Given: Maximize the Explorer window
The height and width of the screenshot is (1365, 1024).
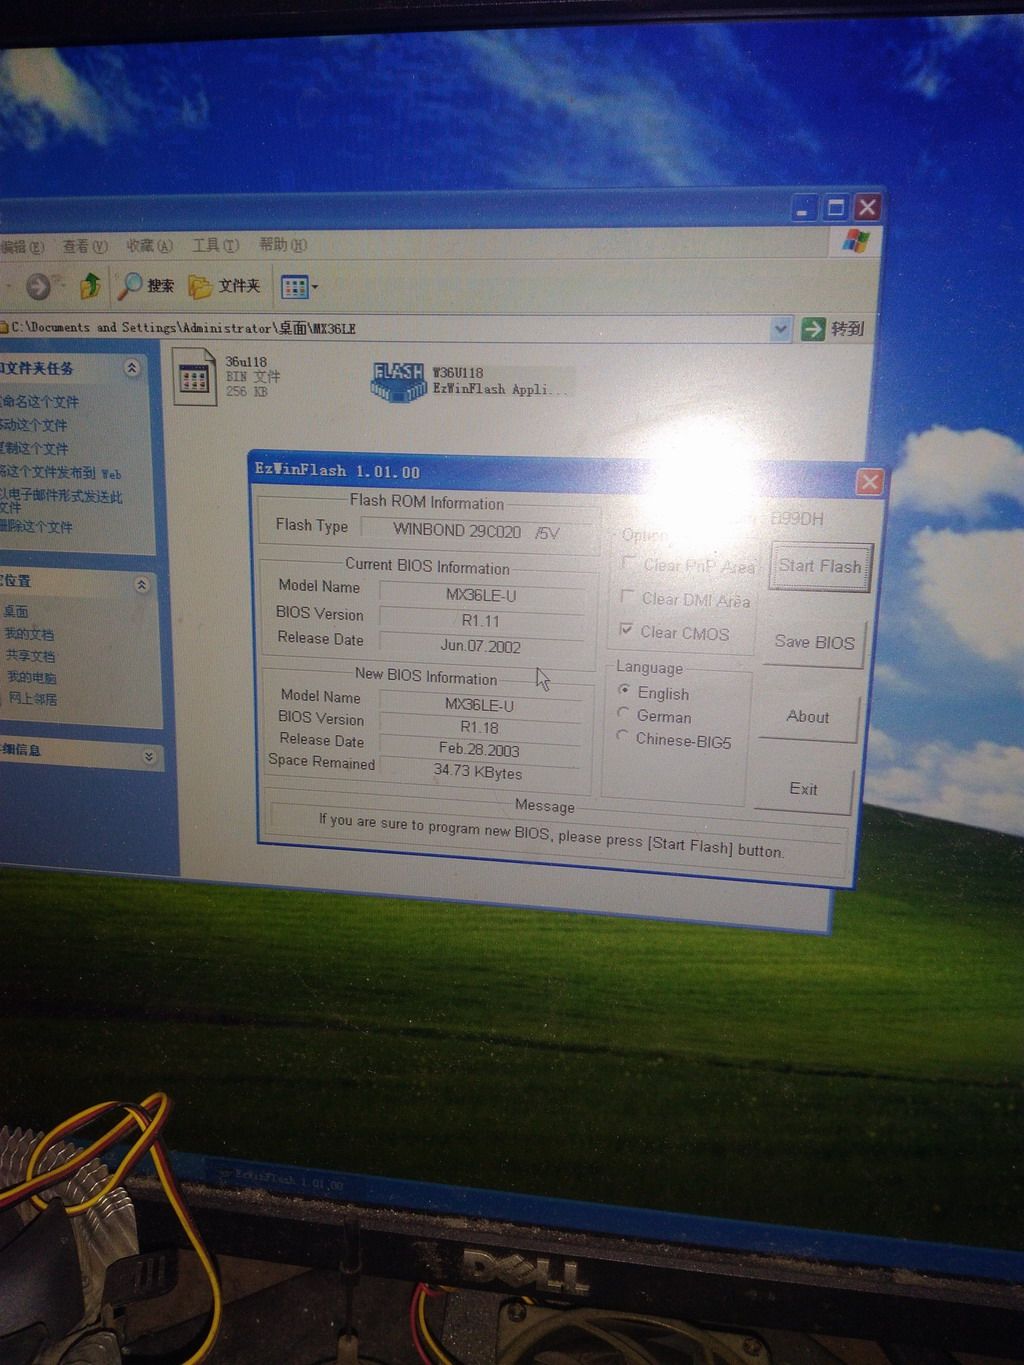Looking at the screenshot, I should (x=836, y=208).
